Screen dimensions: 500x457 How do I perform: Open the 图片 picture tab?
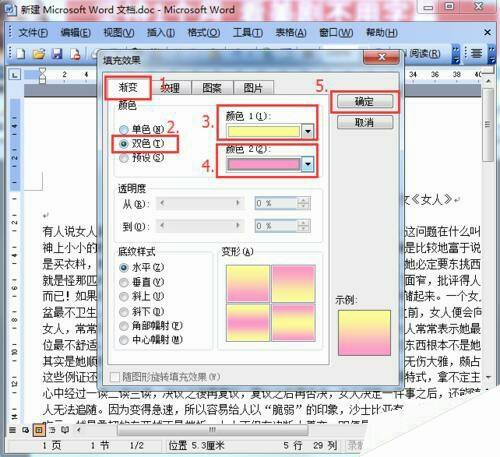253,88
